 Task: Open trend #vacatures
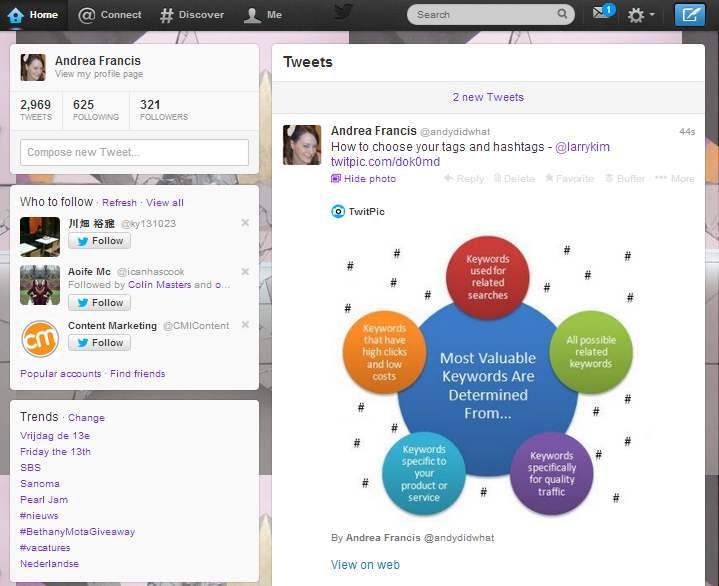pos(45,548)
